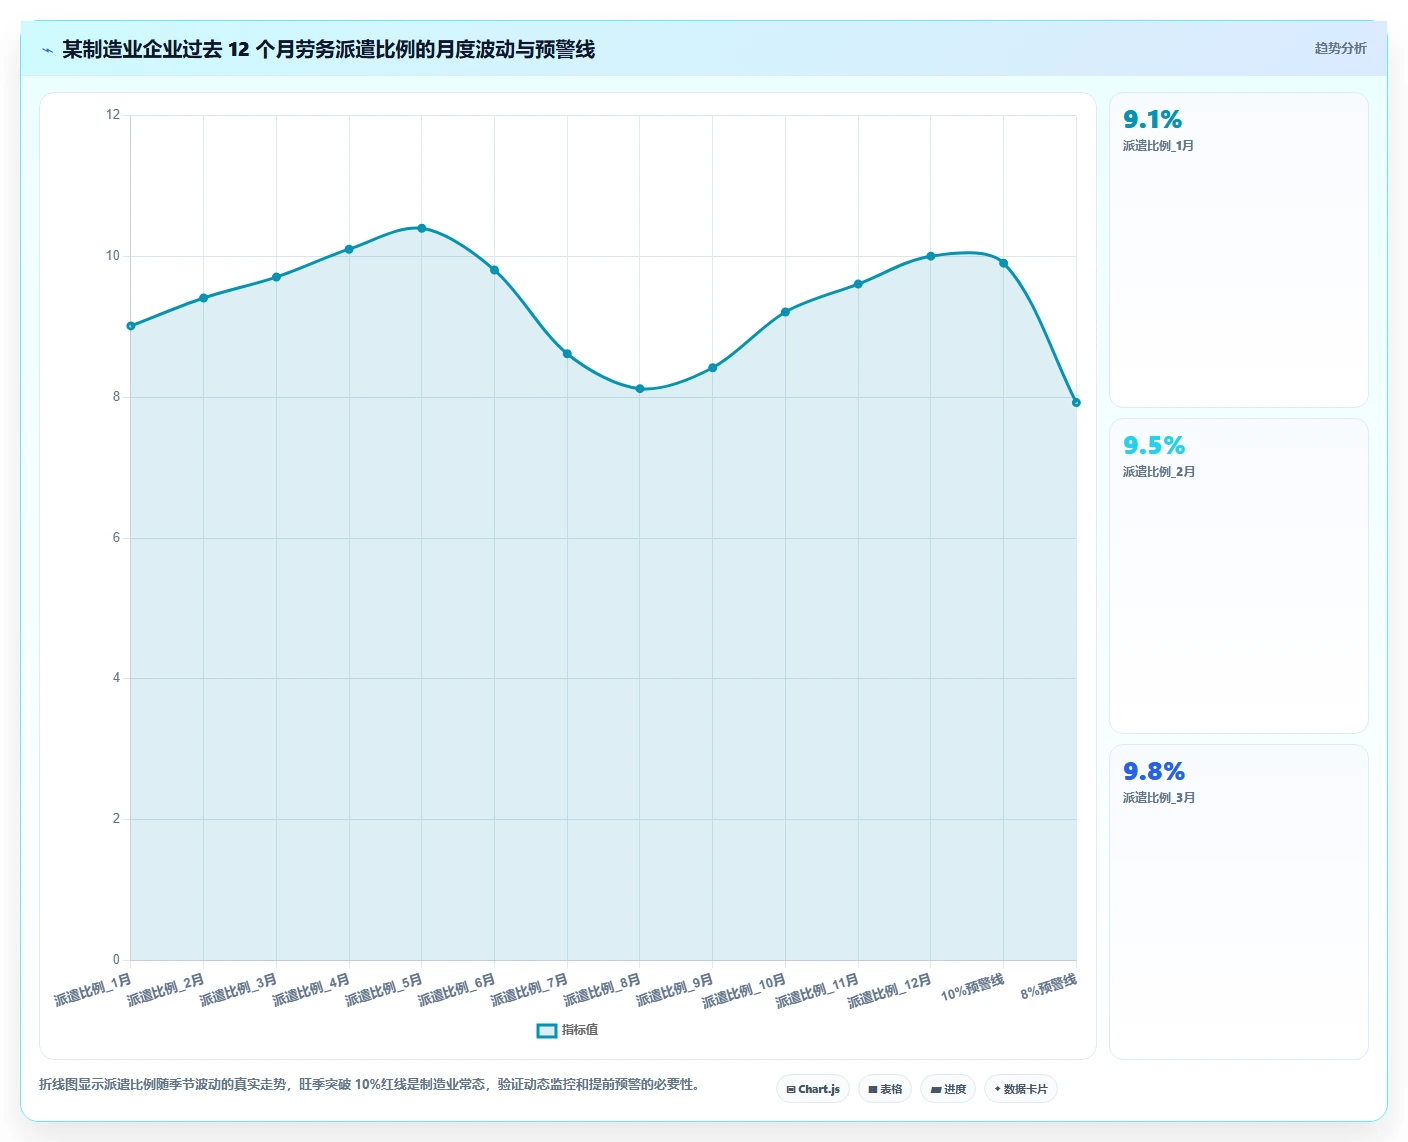Screen dimensions: 1408x1142
Task: Toggle the 指标值 legend swatch
Action: (x=547, y=1030)
